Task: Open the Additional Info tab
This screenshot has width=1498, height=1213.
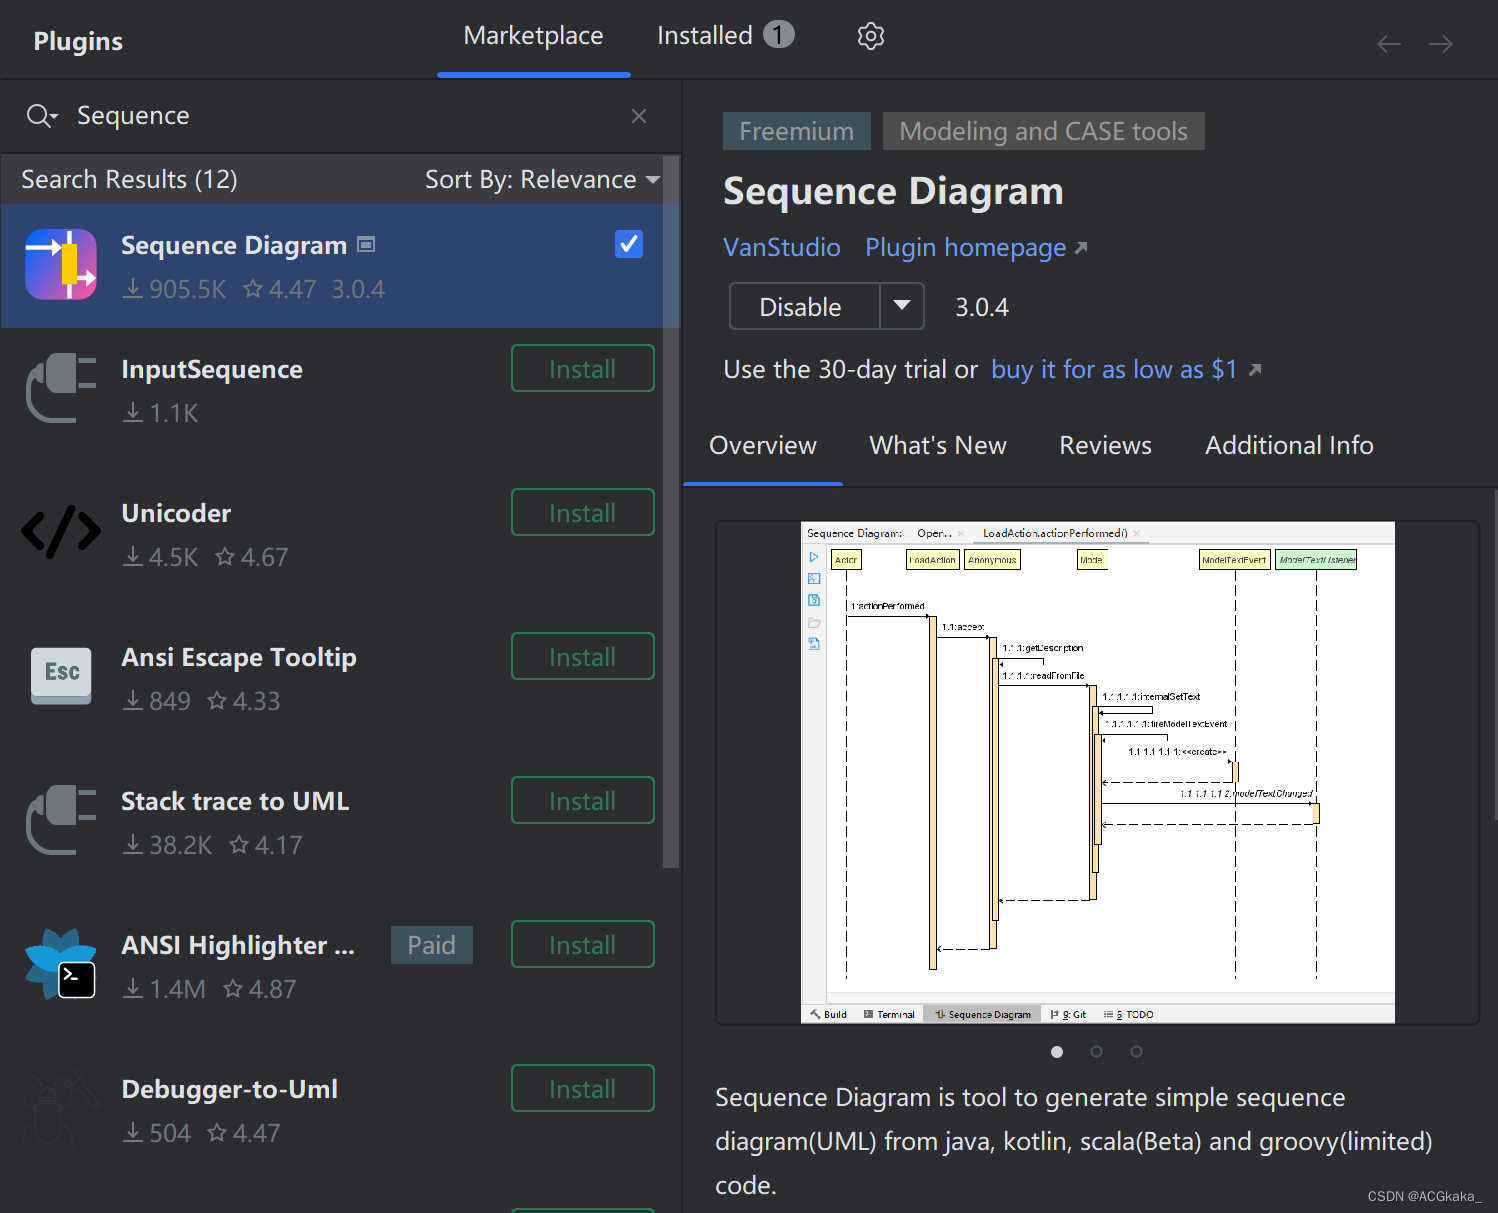Action: click(x=1290, y=446)
